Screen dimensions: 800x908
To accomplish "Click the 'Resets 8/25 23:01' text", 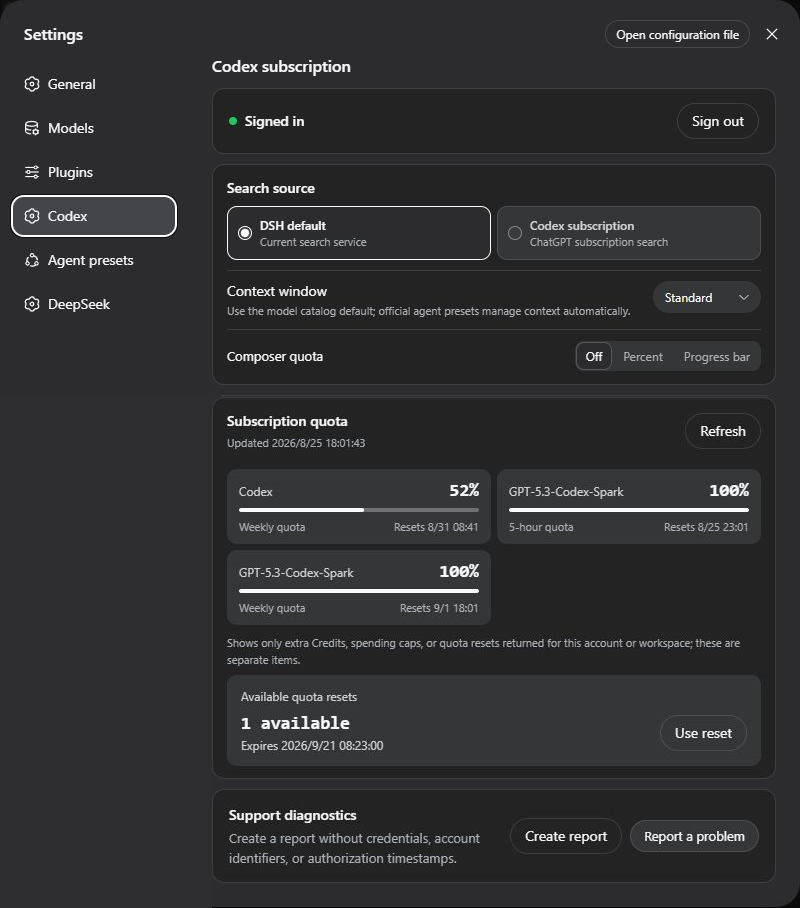I will tap(706, 527).
